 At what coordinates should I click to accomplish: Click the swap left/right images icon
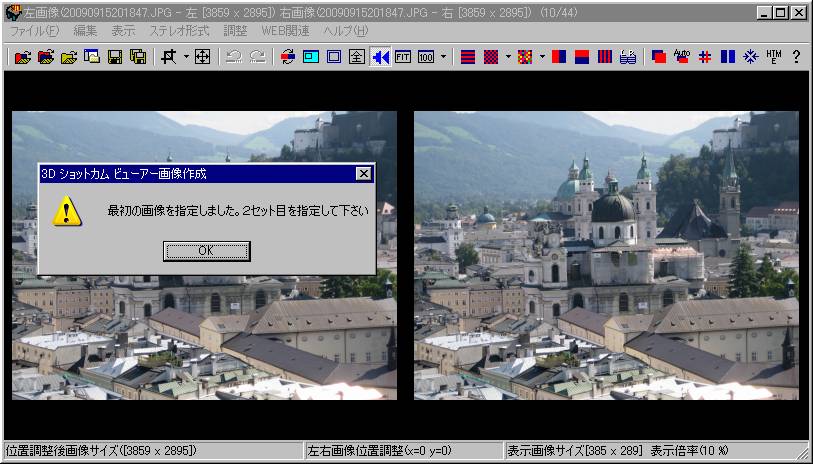click(288, 57)
